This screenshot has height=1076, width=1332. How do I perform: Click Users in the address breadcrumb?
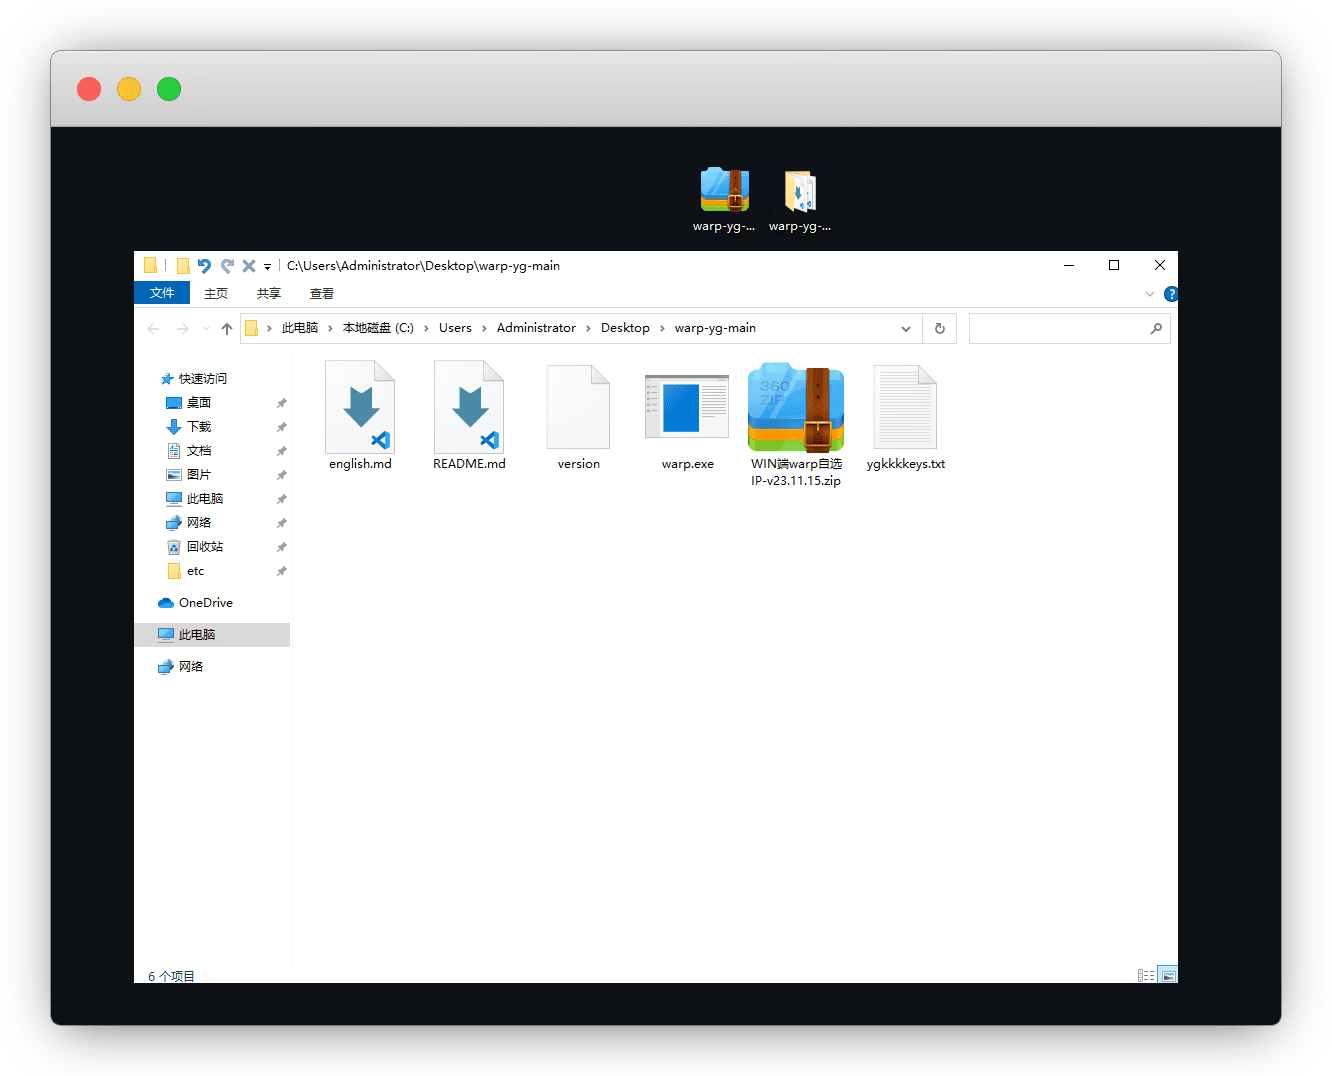pyautogui.click(x=455, y=328)
